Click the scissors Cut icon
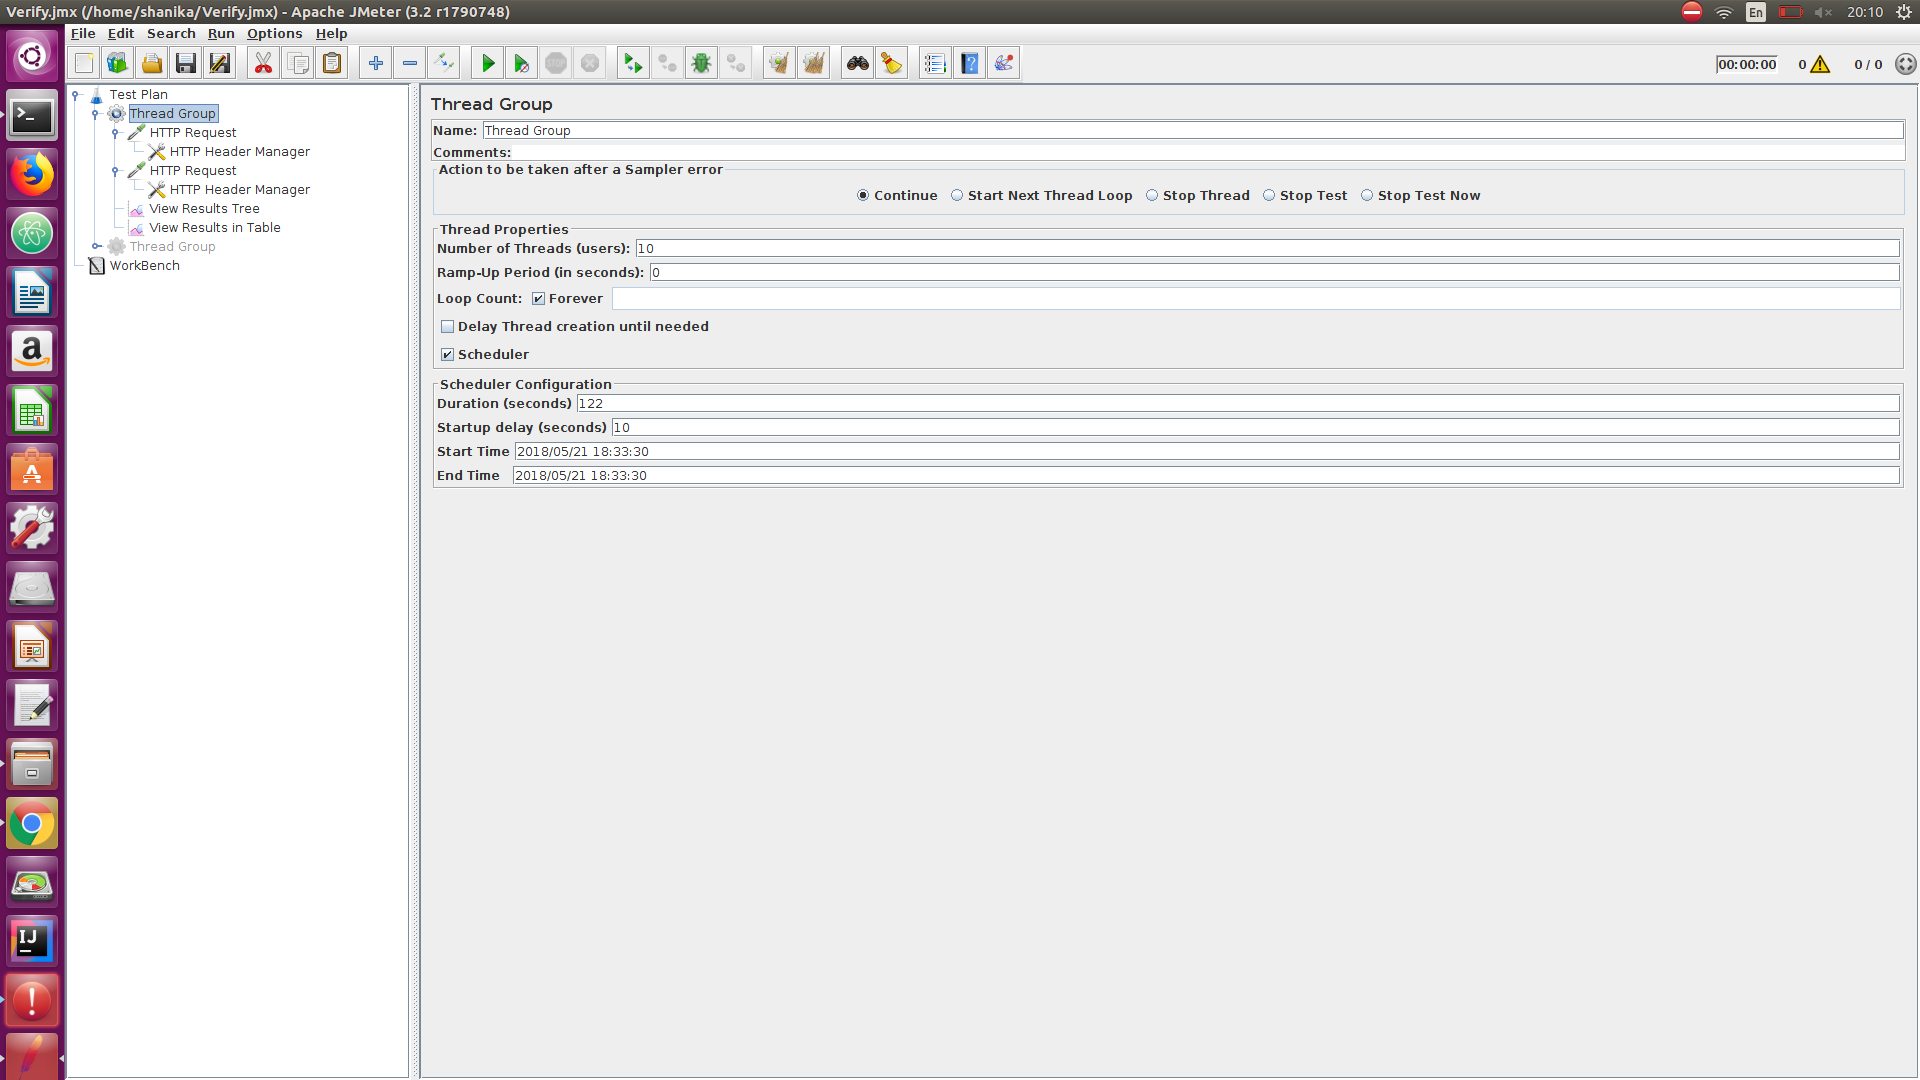1920x1080 pixels. pos(263,64)
